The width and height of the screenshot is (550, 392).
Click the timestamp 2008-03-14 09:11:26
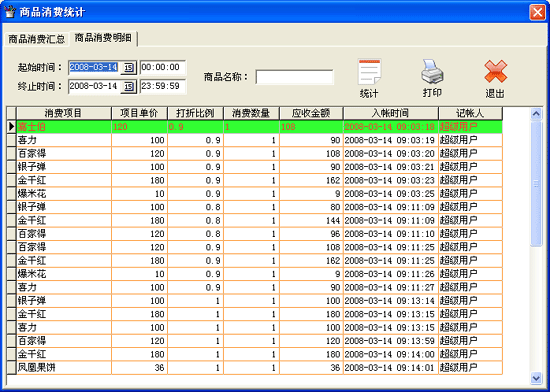coord(390,274)
